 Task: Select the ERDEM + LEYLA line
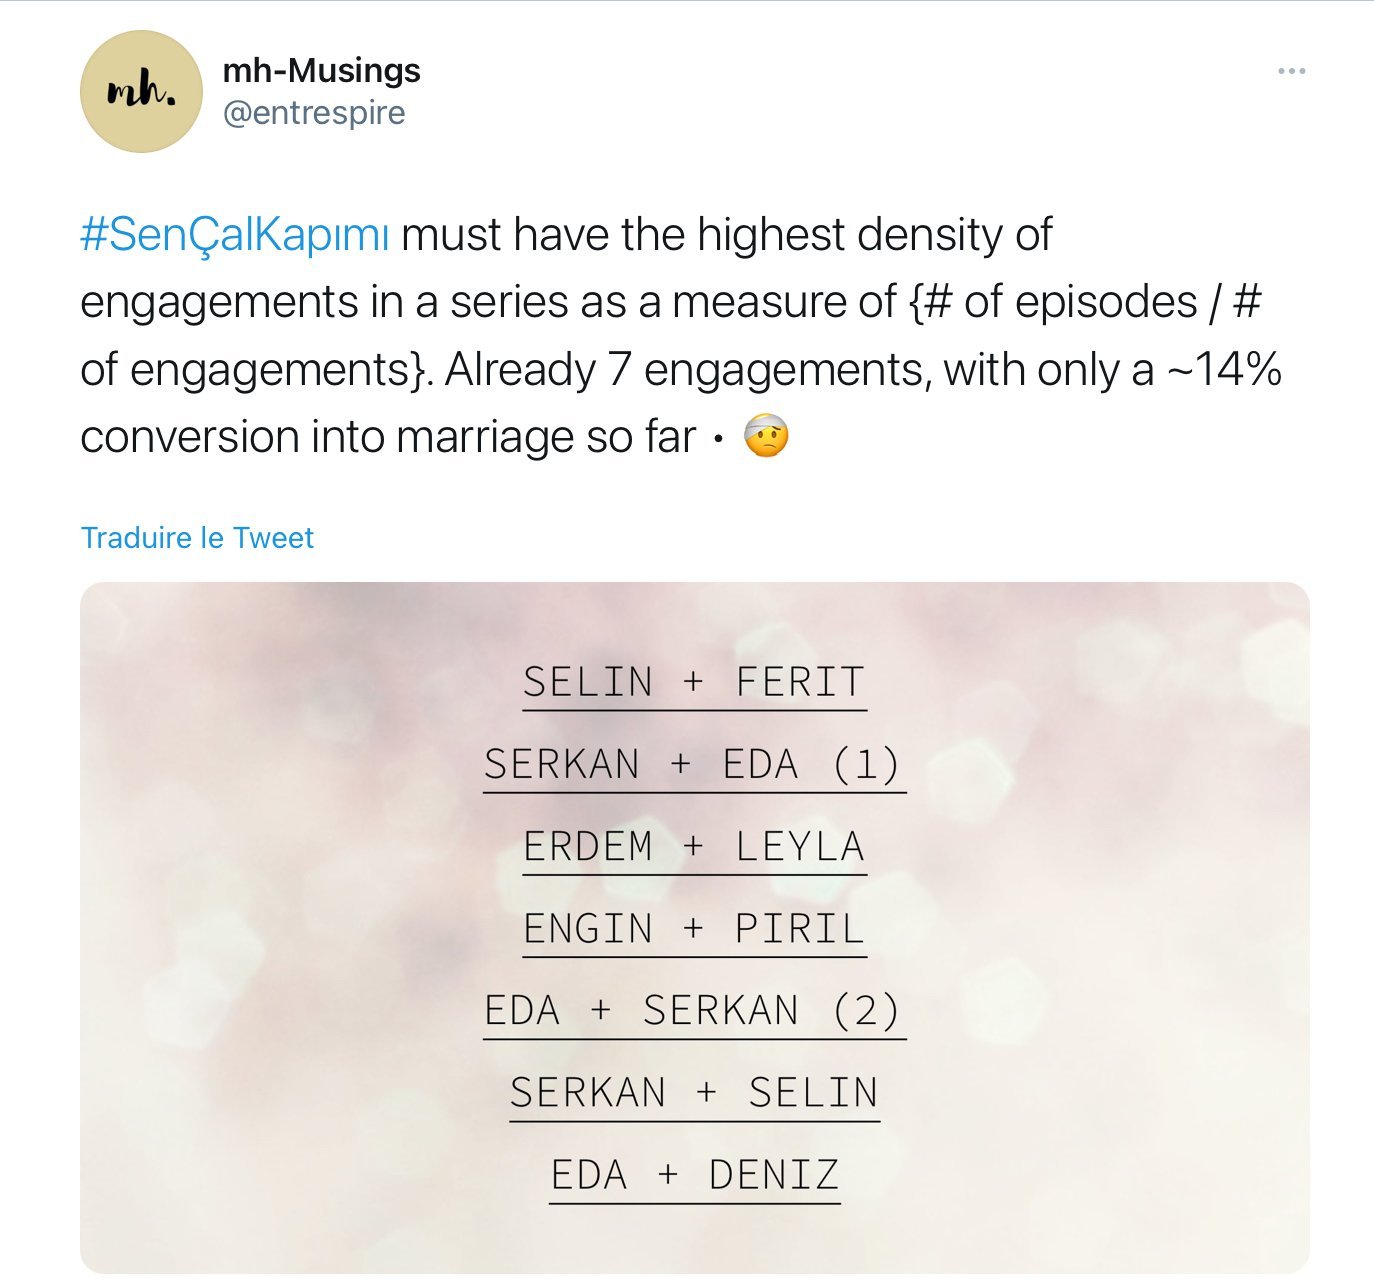click(694, 846)
